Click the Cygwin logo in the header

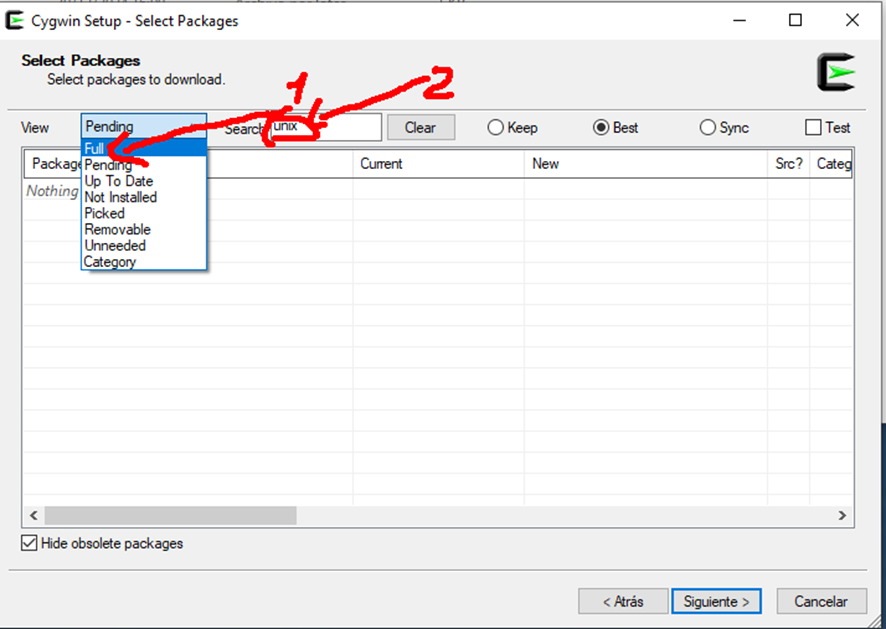[835, 73]
